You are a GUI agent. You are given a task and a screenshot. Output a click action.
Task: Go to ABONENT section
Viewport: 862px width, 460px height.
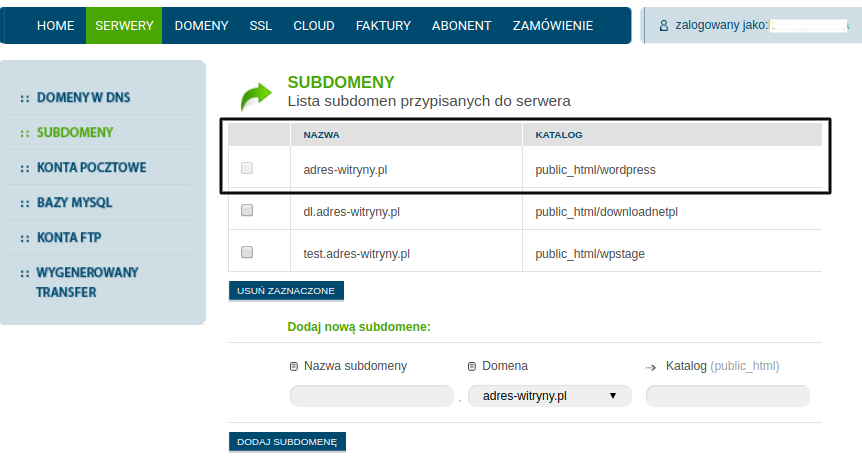coord(462,26)
